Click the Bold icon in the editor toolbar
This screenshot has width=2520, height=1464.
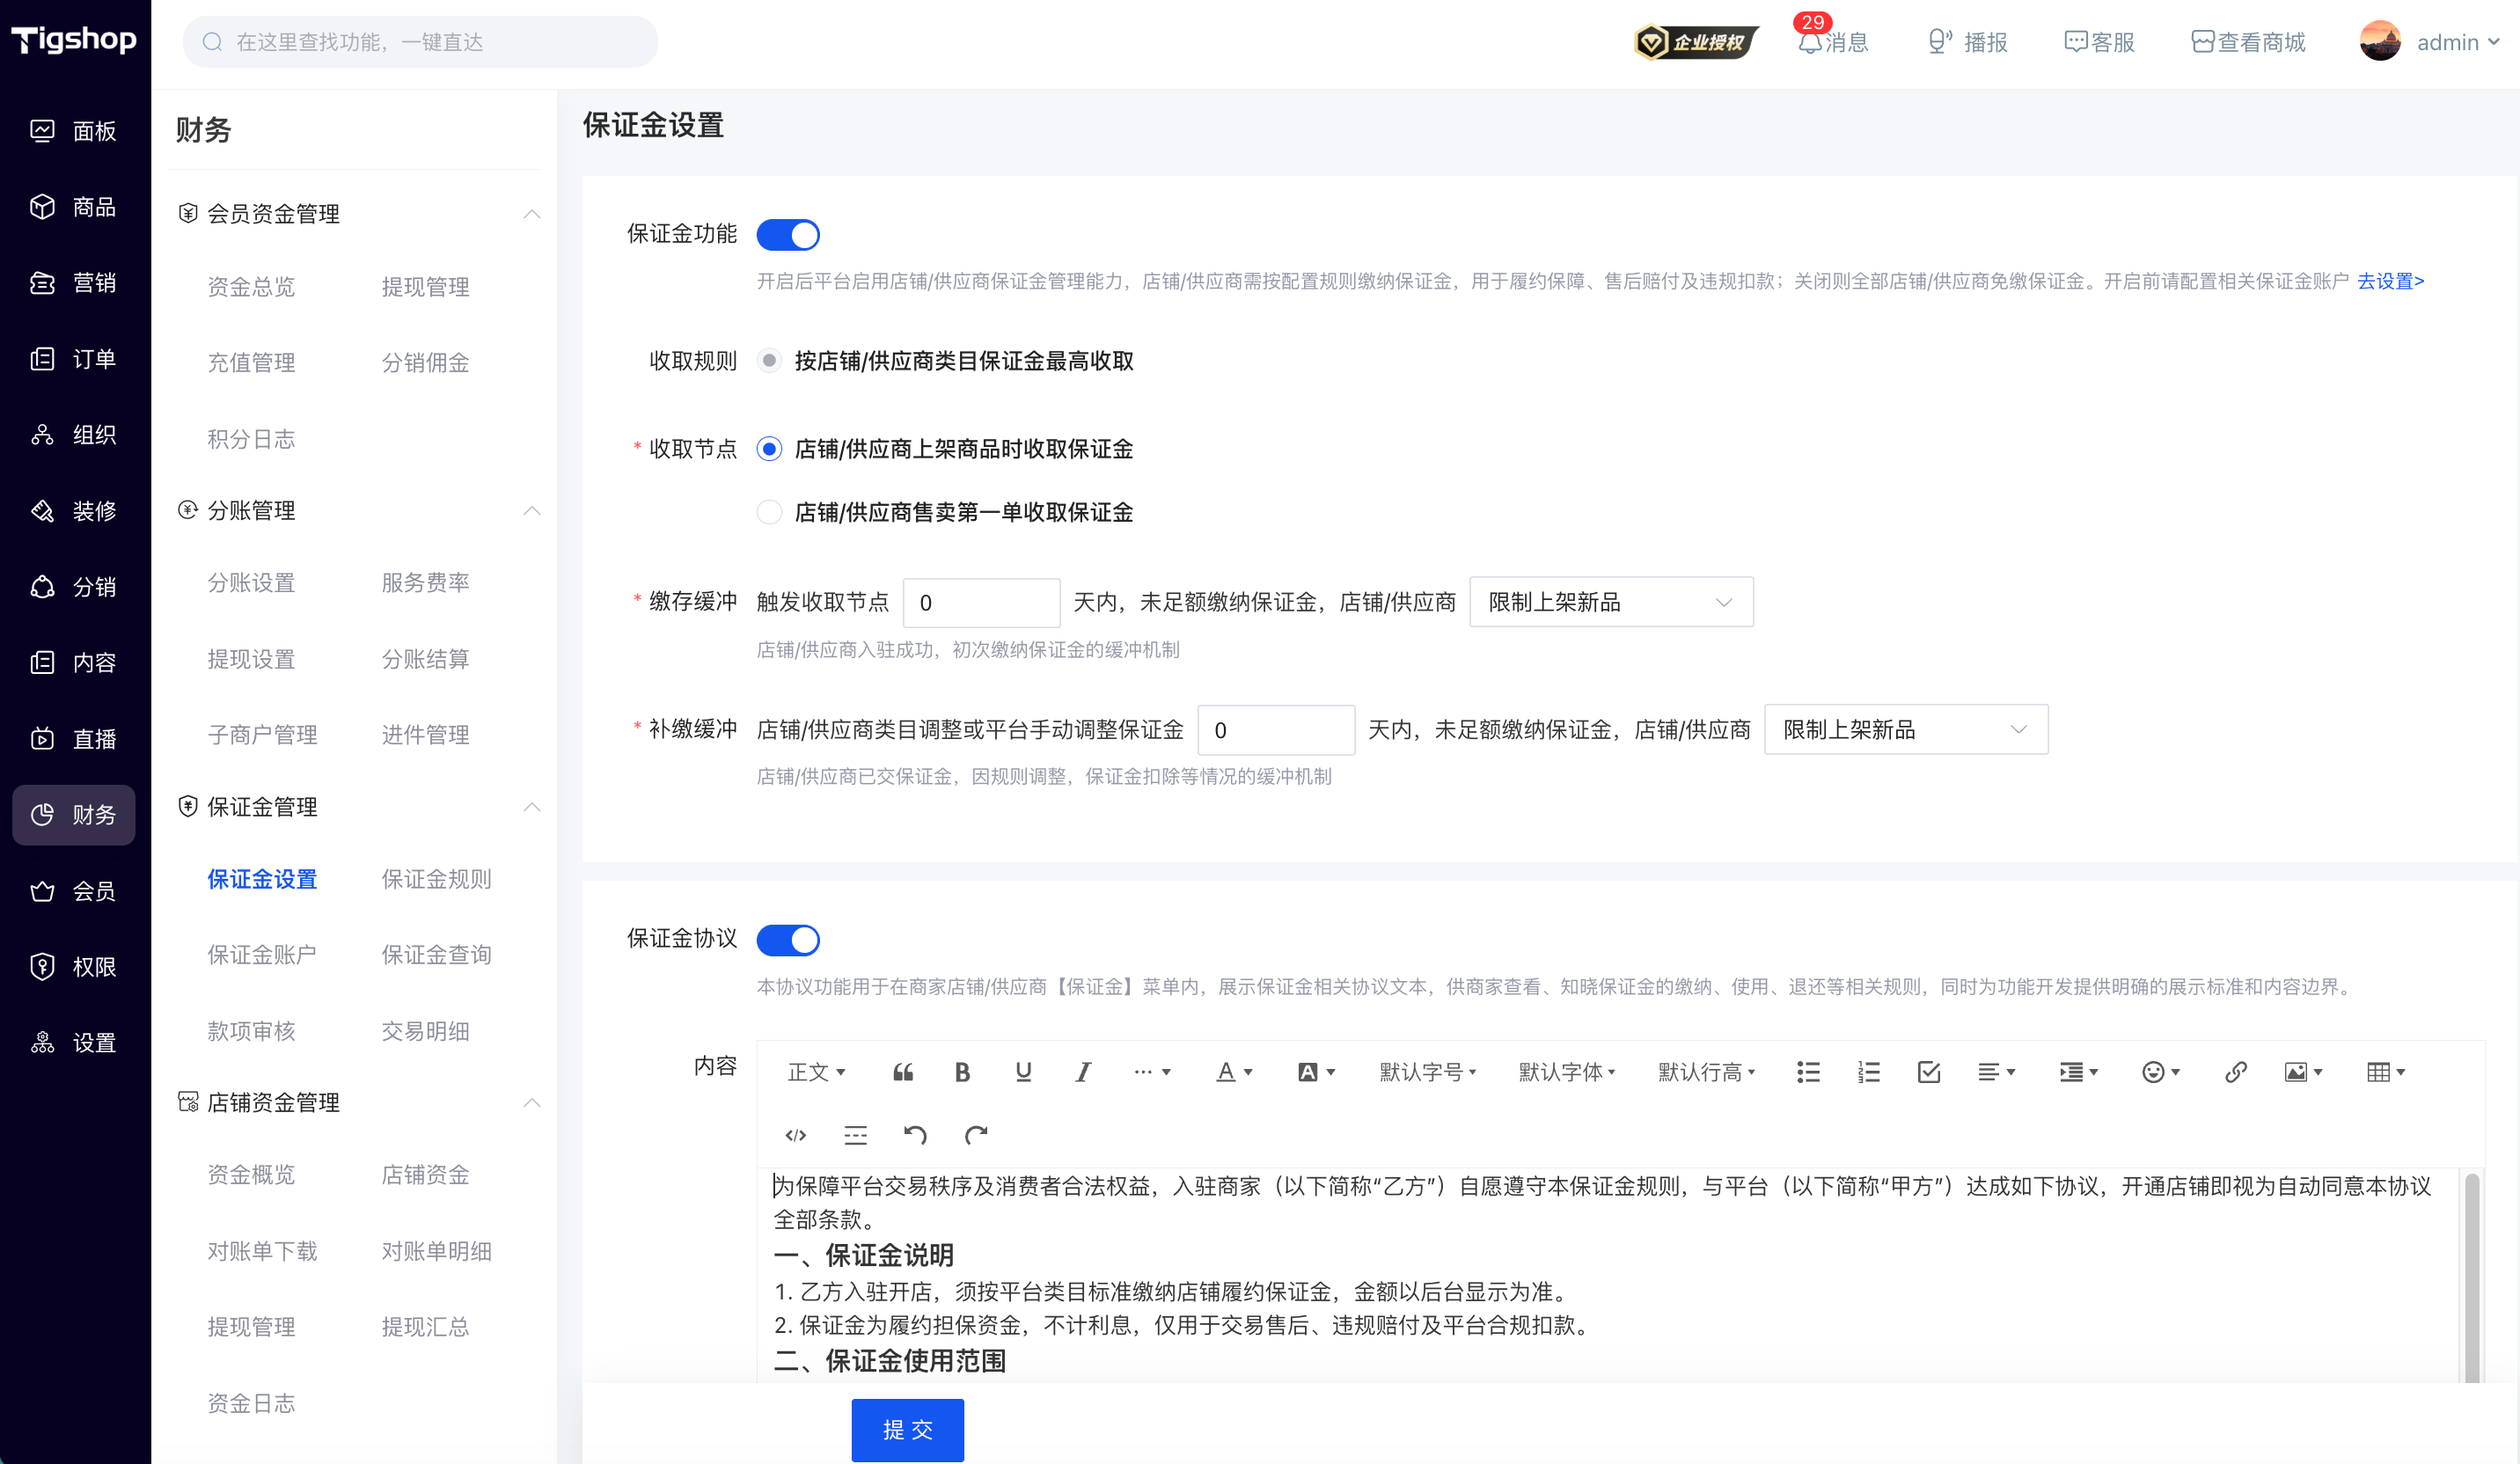click(x=962, y=1072)
